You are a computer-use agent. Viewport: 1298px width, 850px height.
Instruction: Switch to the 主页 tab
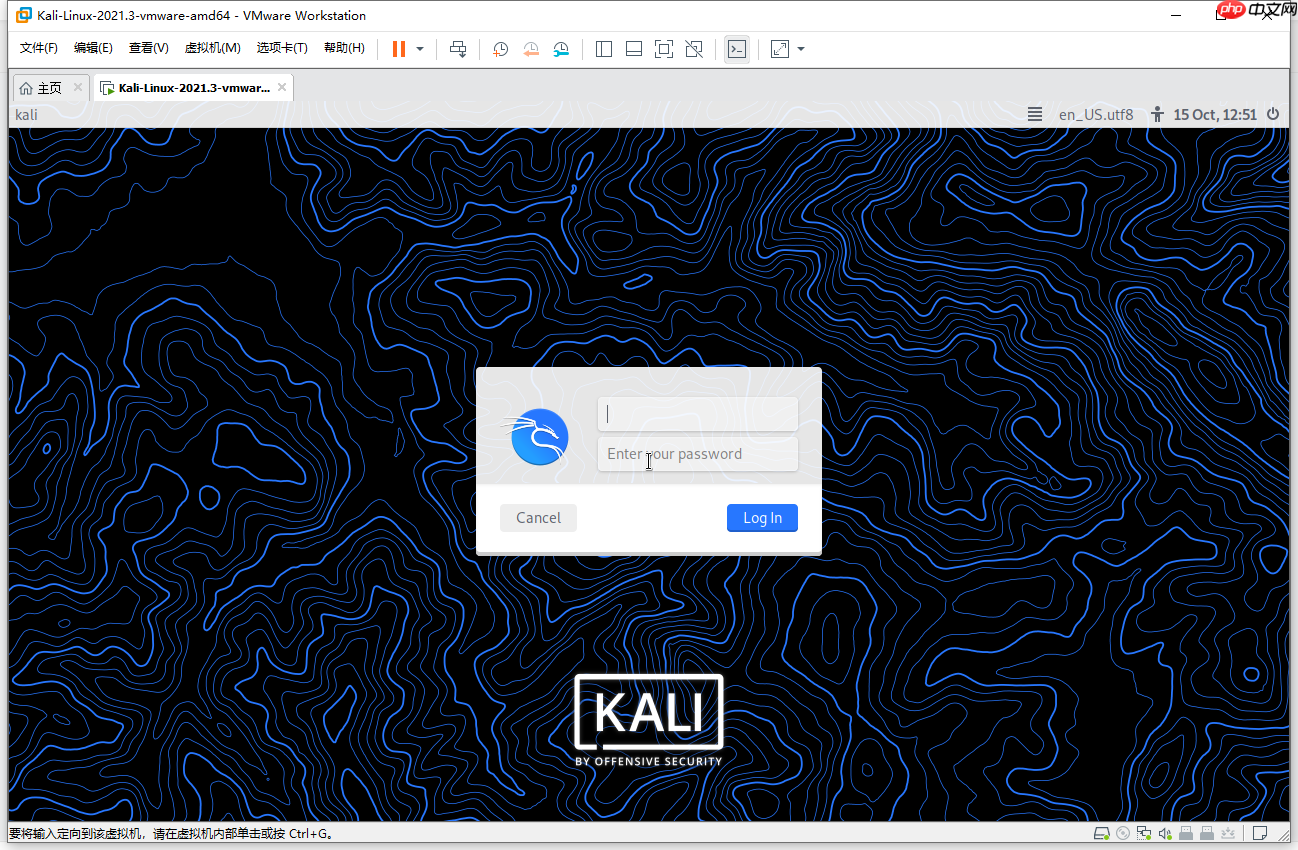click(44, 87)
